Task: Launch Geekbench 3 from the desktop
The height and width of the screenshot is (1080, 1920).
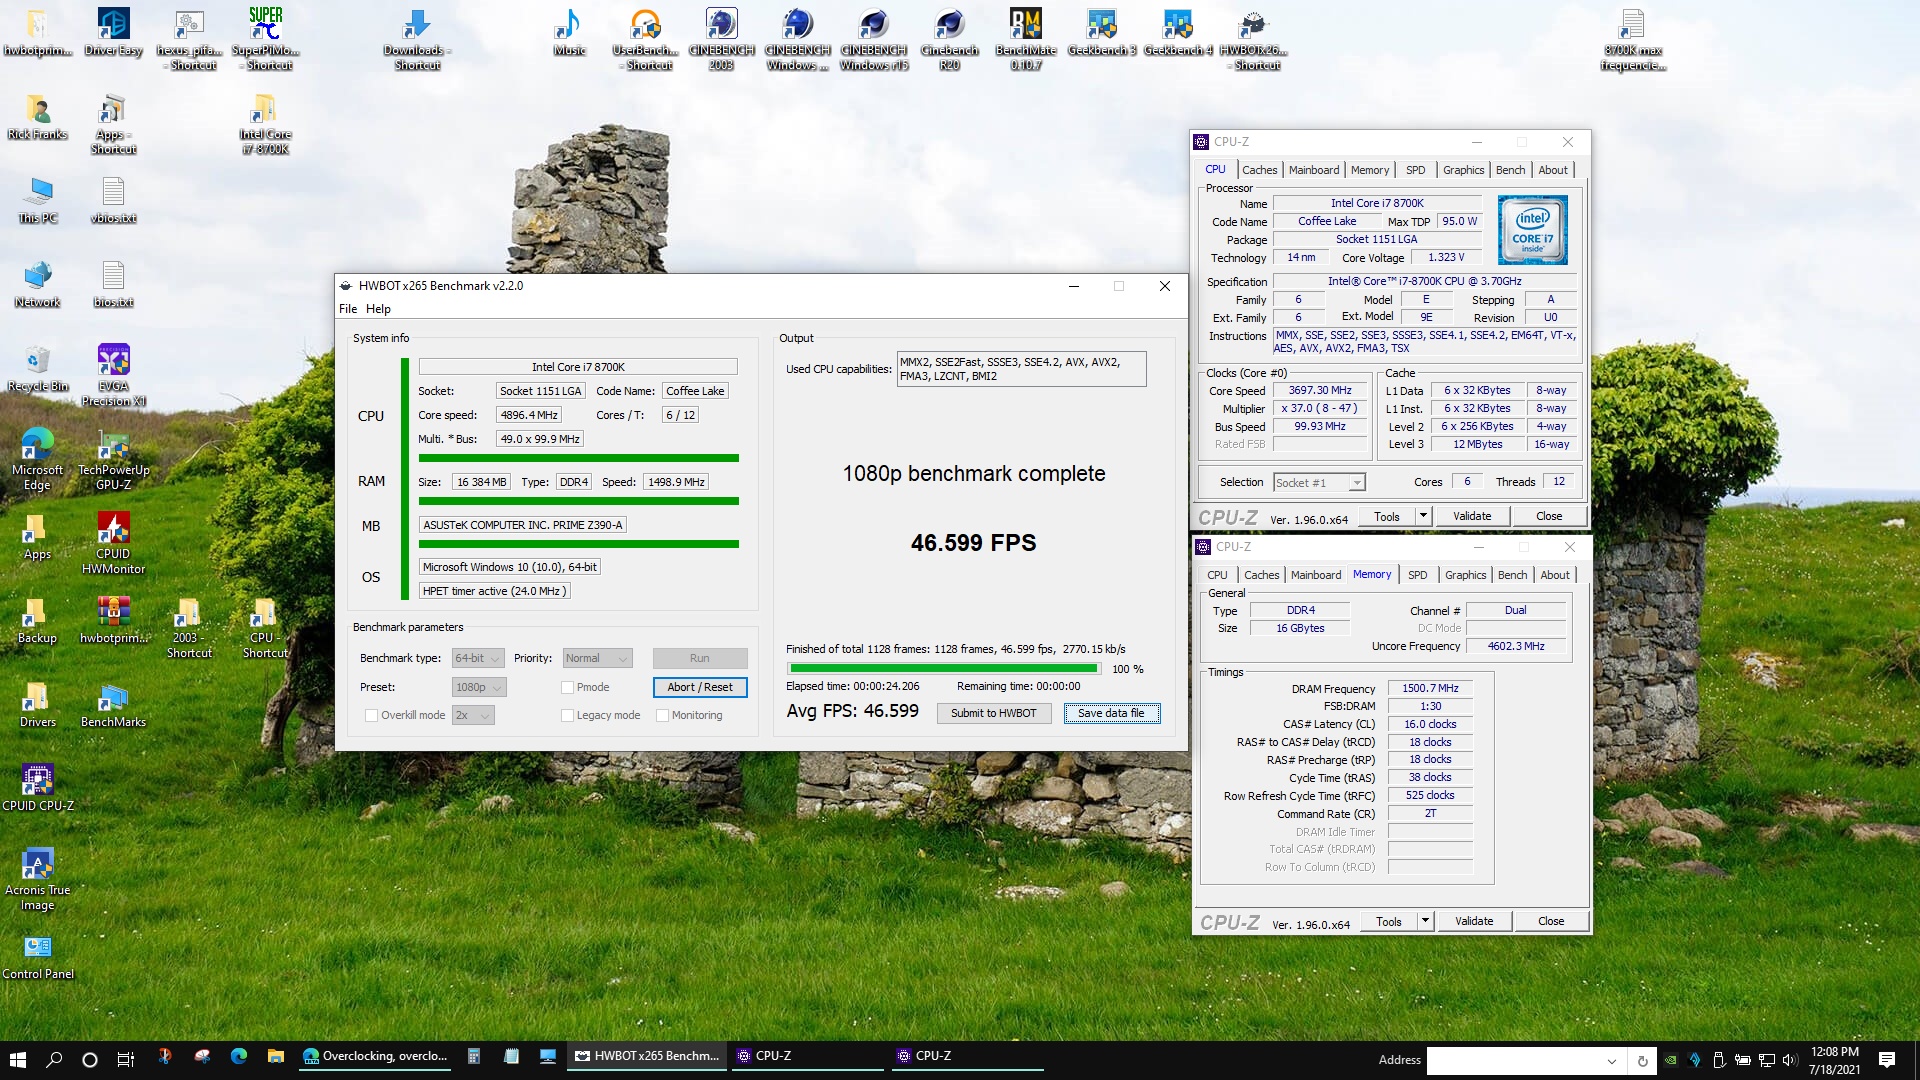Action: (x=1101, y=32)
